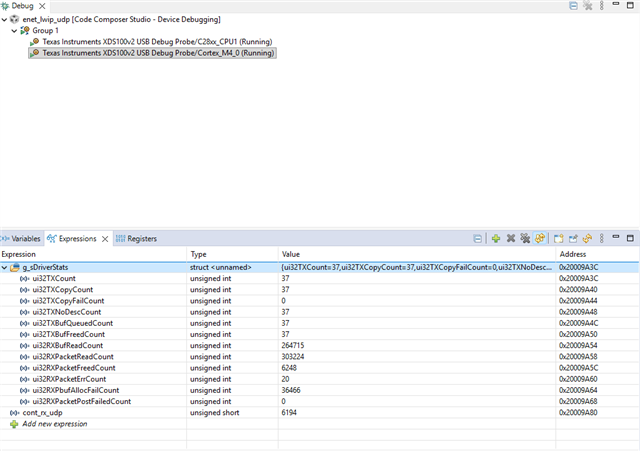Minimize the Expressions panel

pos(616,237)
